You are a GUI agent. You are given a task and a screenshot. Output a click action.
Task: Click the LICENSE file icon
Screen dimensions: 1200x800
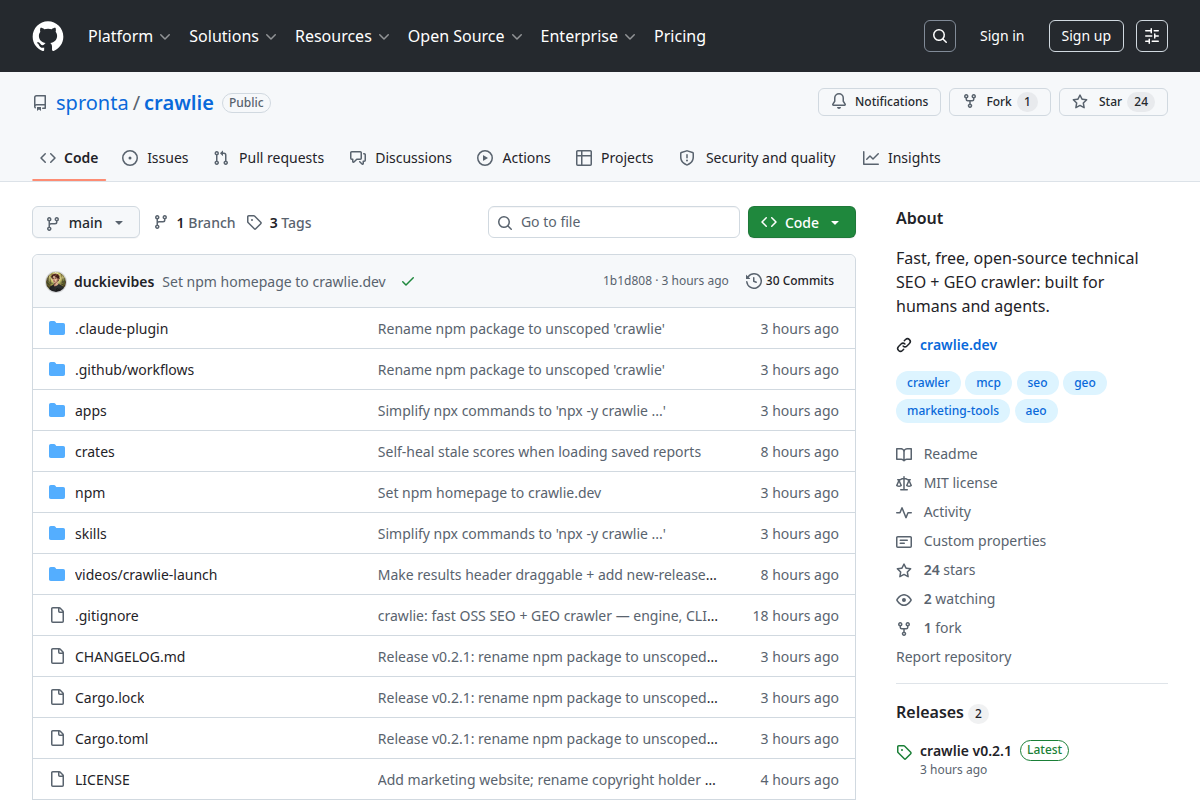[57, 779]
